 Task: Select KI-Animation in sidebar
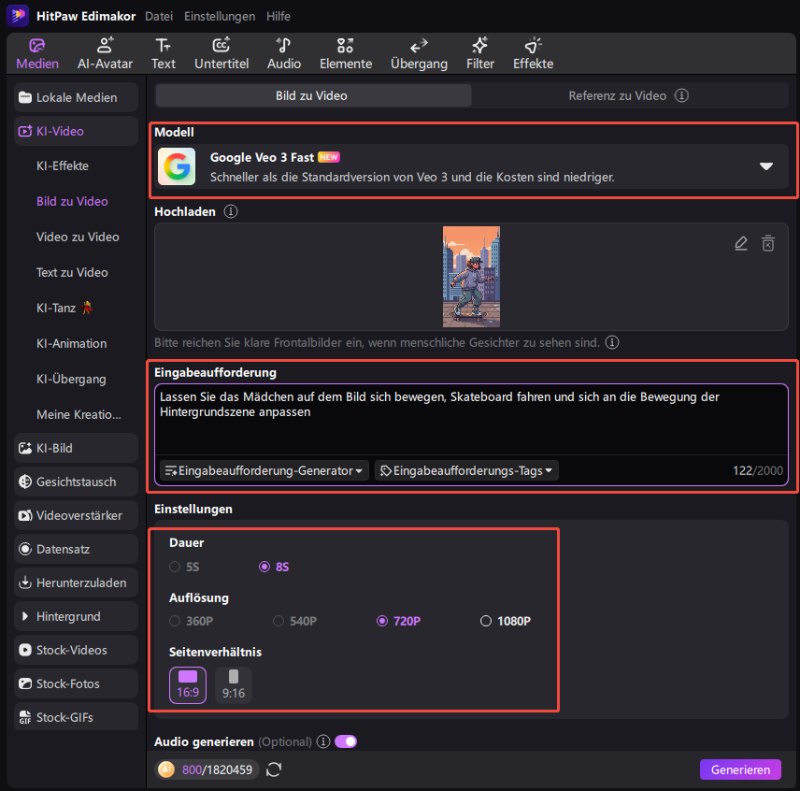coord(71,343)
